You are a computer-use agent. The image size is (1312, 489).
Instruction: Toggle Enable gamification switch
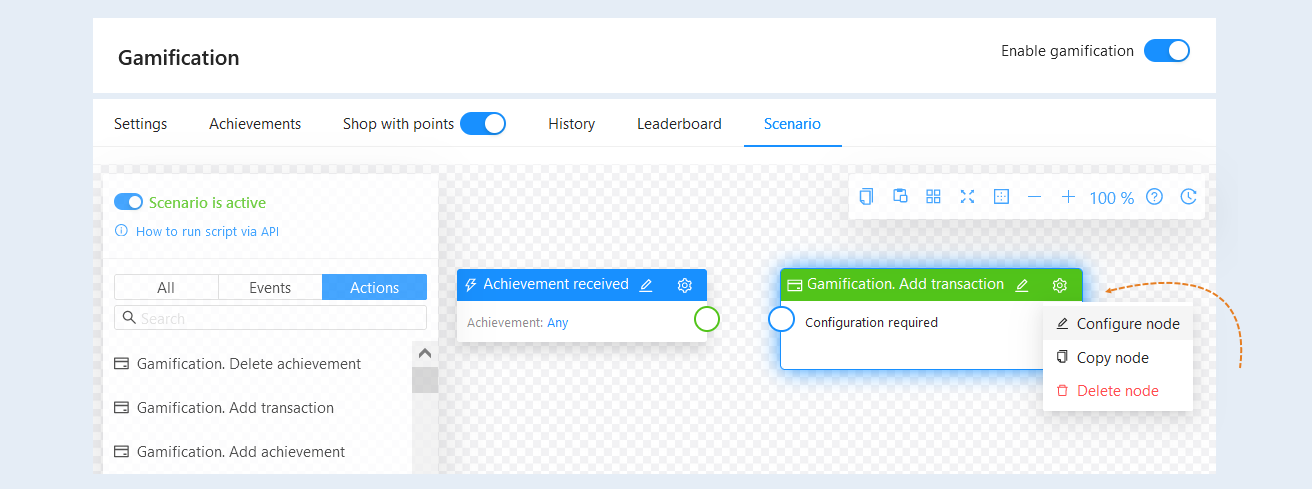tap(1167, 51)
